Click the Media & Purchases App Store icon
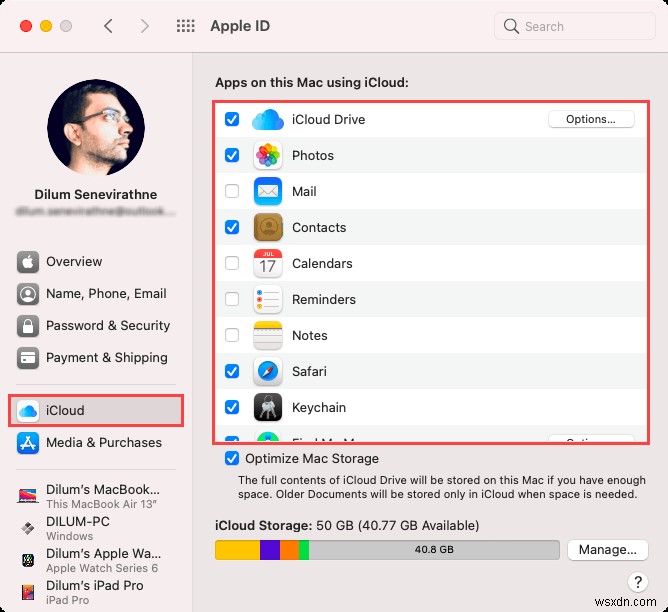668x612 pixels. click(28, 442)
